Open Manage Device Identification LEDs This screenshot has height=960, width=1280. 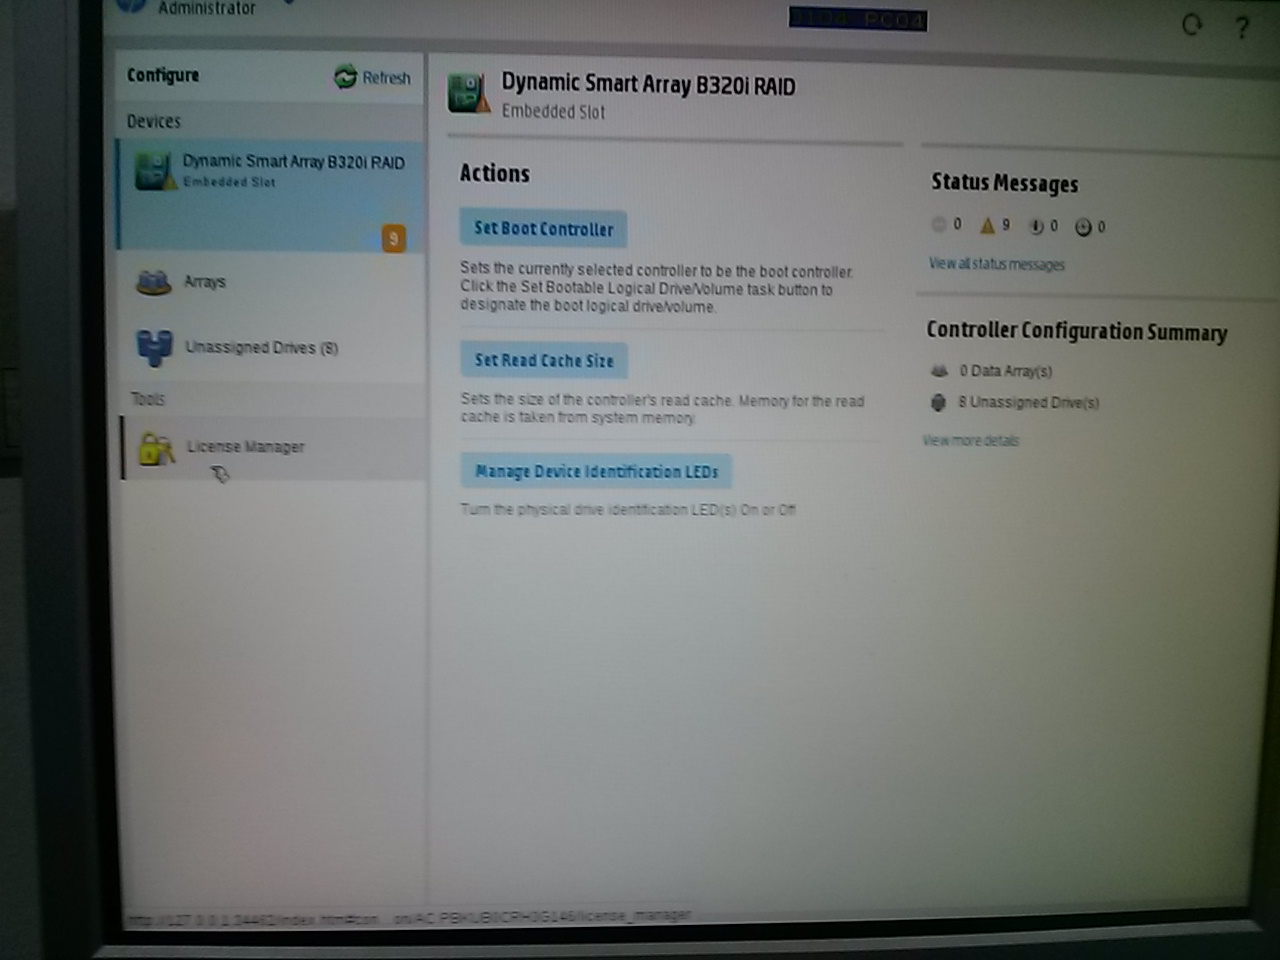pyautogui.click(x=596, y=471)
